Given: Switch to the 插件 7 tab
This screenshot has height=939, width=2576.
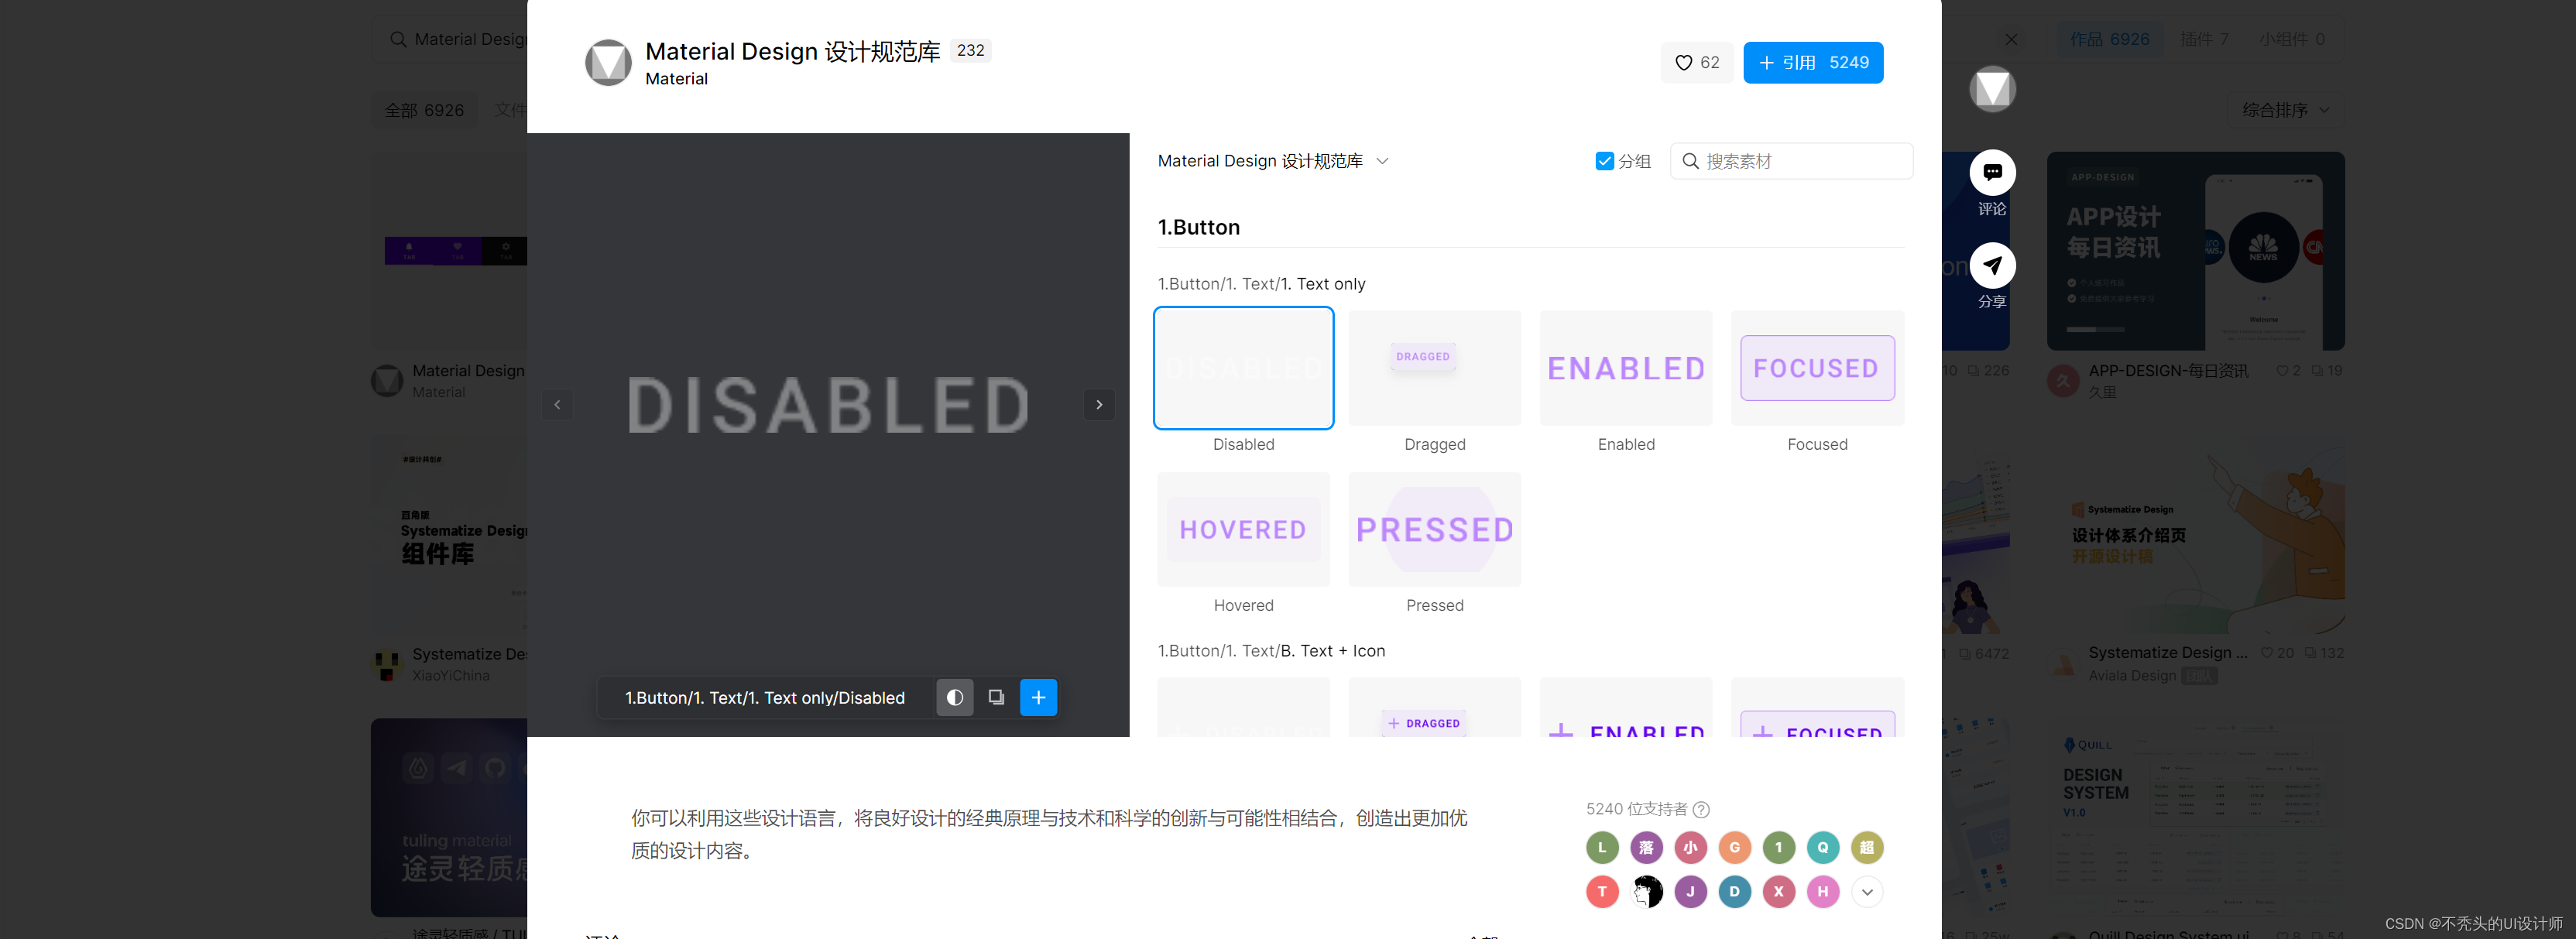Looking at the screenshot, I should 2203,39.
